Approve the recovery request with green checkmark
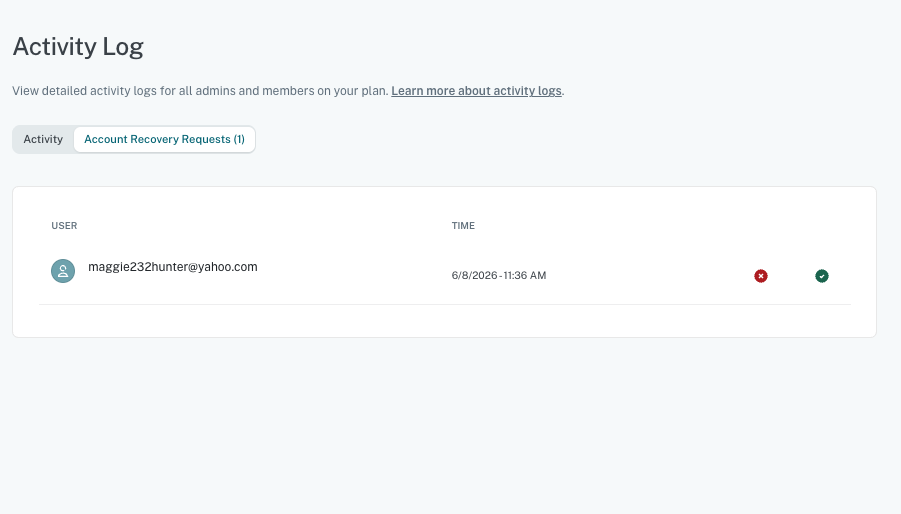Screen dimensions: 901x514 (822, 276)
